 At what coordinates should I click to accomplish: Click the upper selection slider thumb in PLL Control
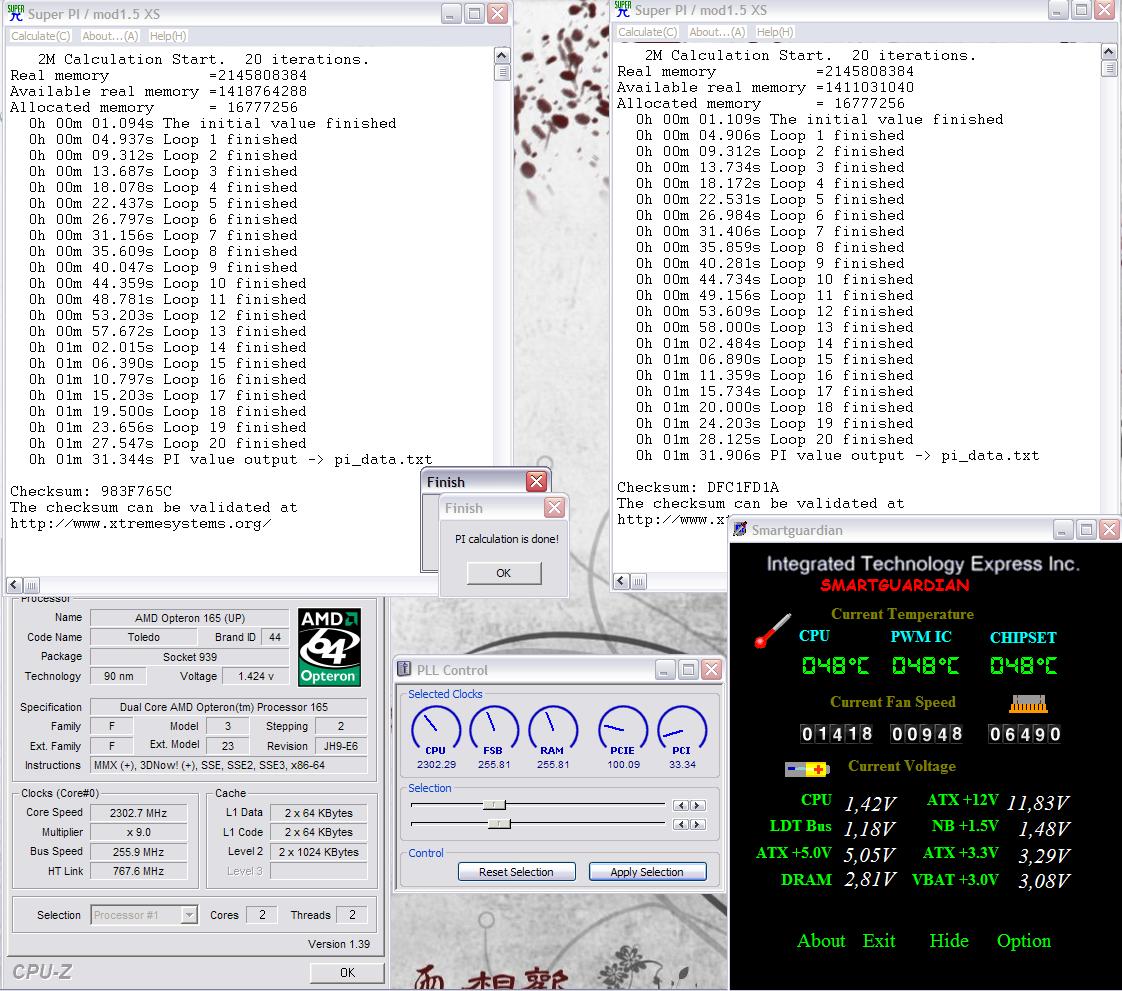494,805
